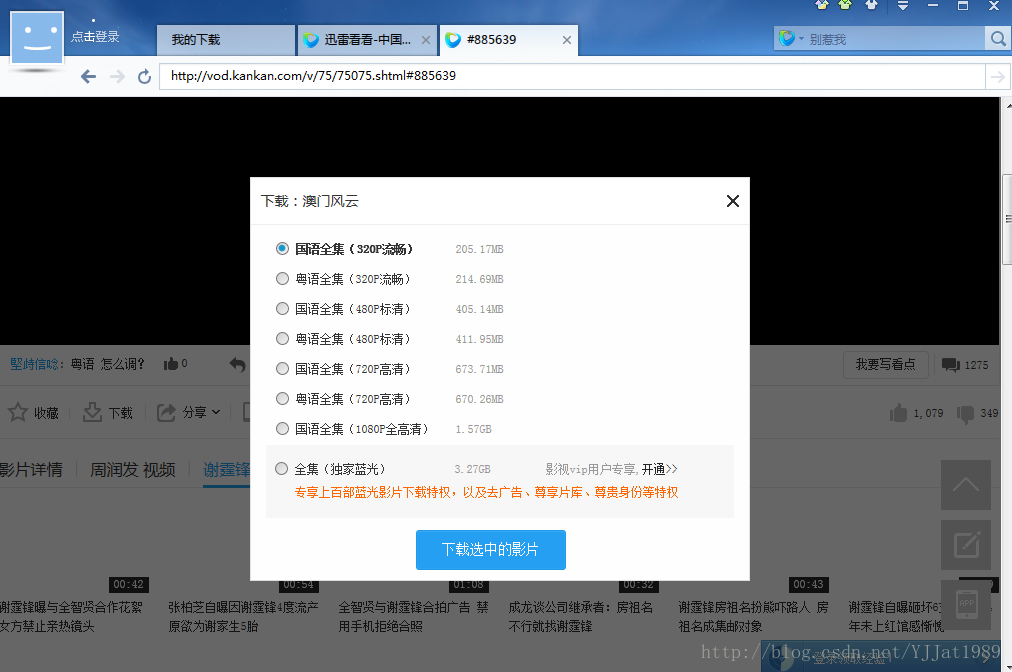The height and width of the screenshot is (672, 1012).
Task: Pick 粤语全集 (720P高清) radio button
Action: (x=282, y=399)
